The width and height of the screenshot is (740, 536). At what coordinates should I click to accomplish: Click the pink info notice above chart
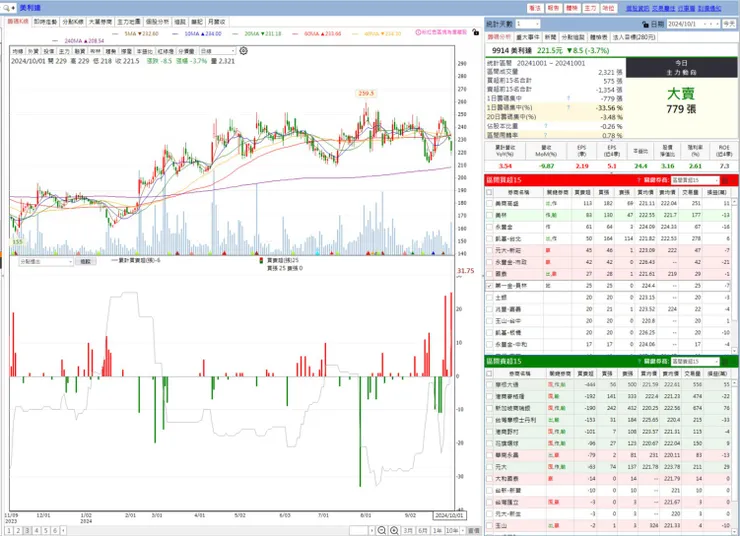click(441, 32)
